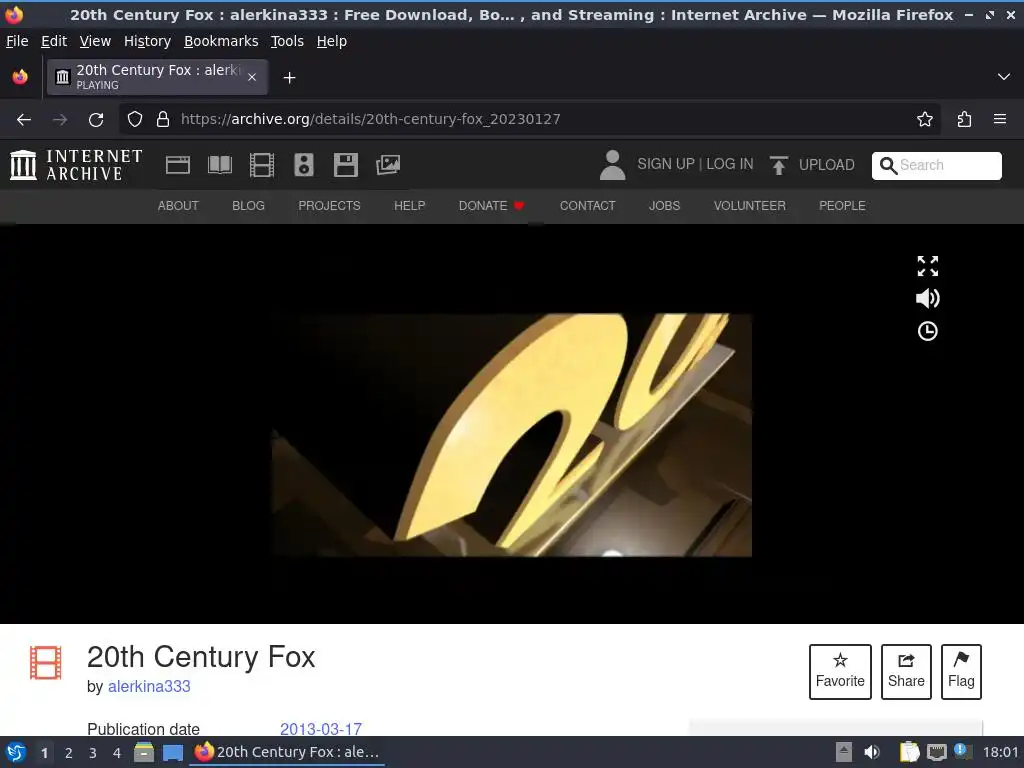Open the Images icon
The width and height of the screenshot is (1024, 768).
pos(388,165)
